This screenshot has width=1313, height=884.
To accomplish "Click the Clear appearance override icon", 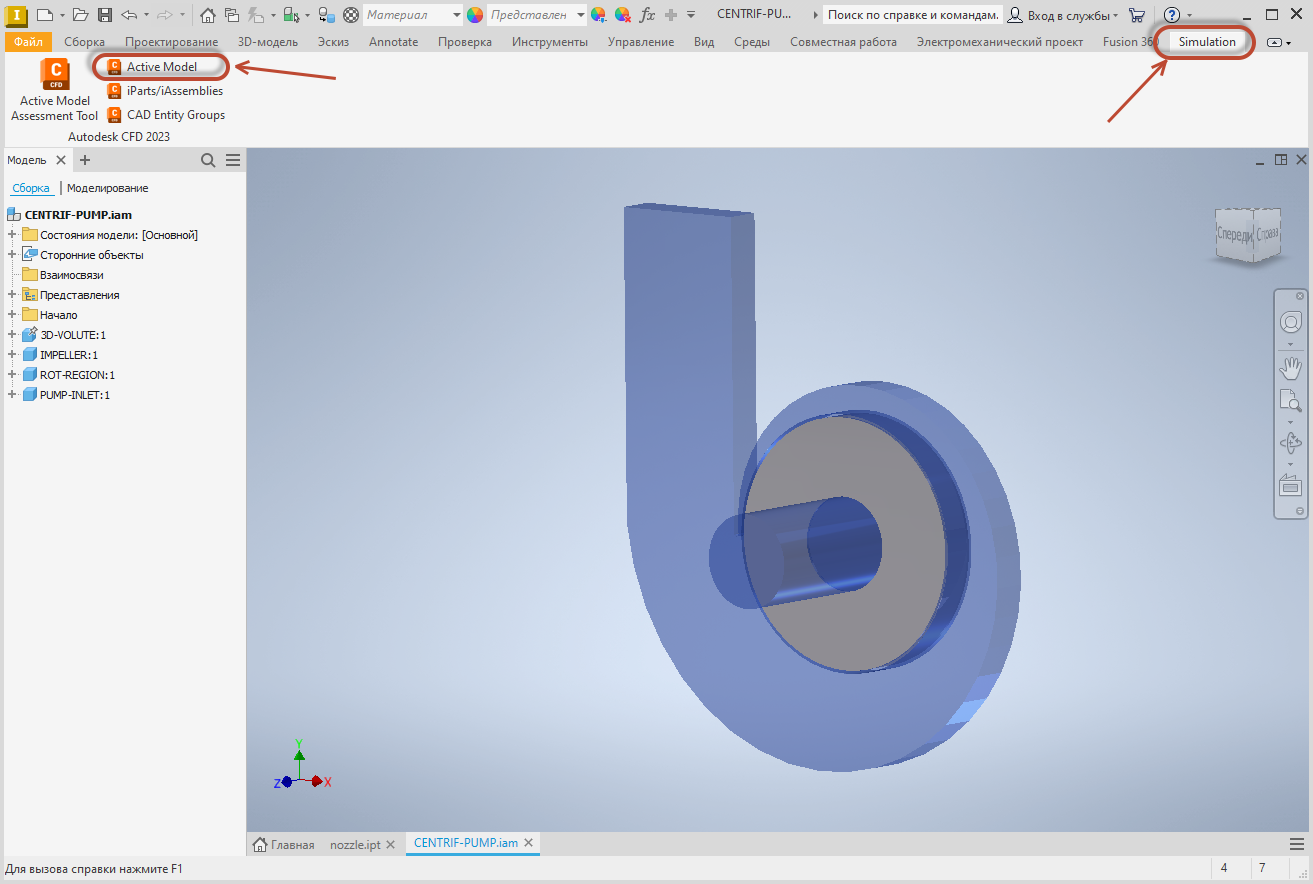I will pyautogui.click(x=622, y=15).
